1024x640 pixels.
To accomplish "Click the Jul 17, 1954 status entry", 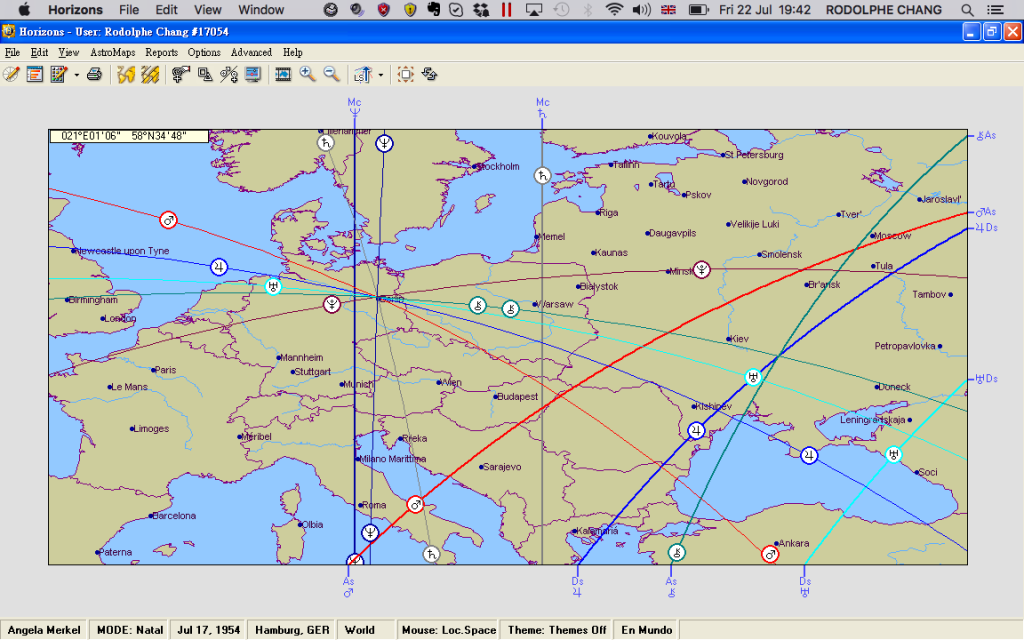I will click(208, 630).
